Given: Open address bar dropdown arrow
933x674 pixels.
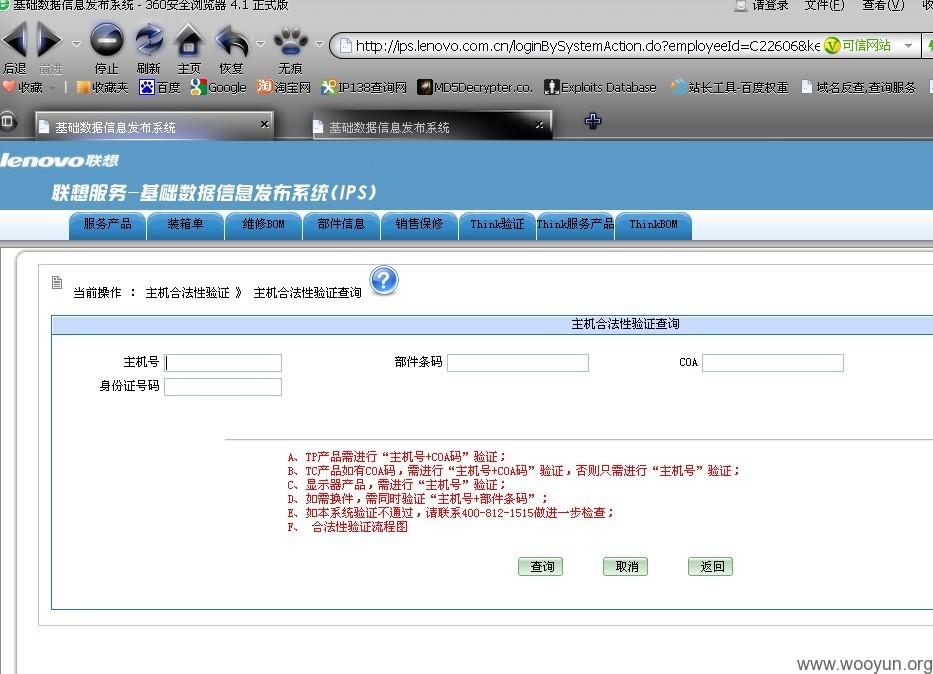Looking at the screenshot, I should [x=908, y=45].
